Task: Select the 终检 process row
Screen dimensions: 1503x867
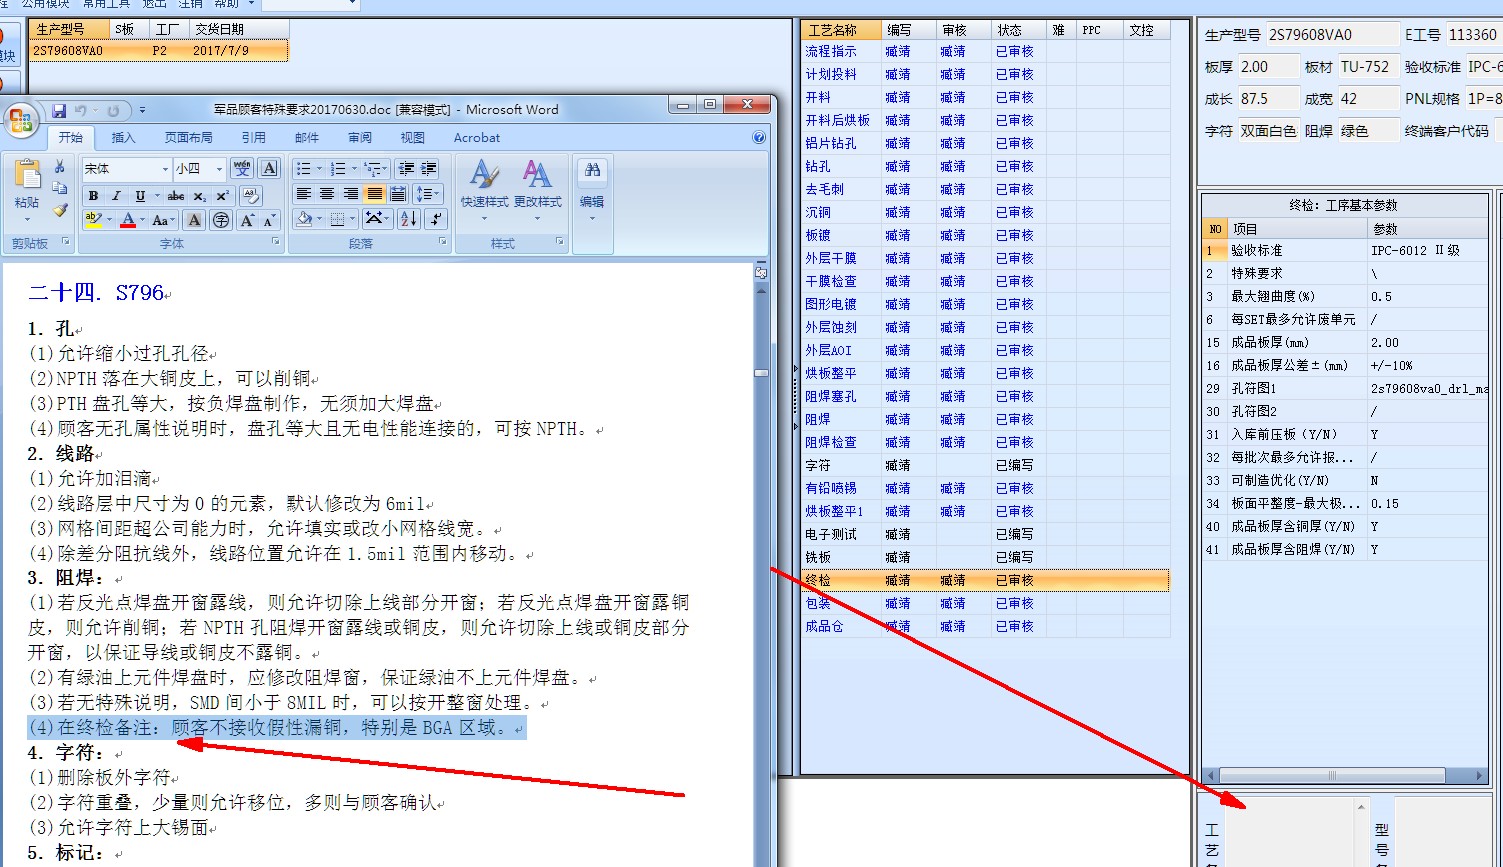Action: 985,580
